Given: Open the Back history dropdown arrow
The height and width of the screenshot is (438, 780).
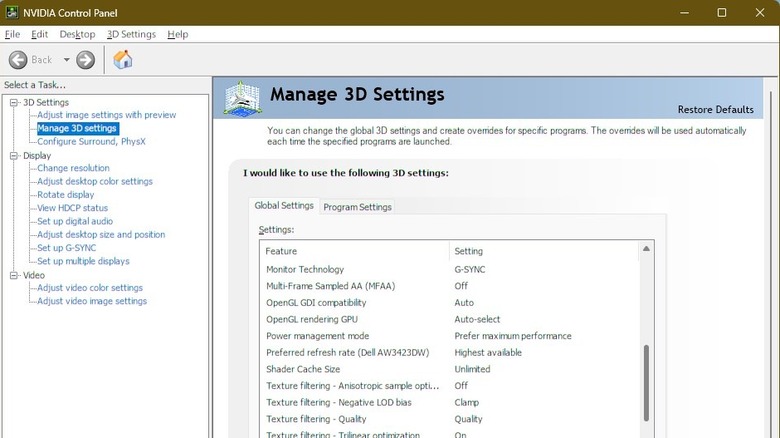Looking at the screenshot, I should point(67,60).
